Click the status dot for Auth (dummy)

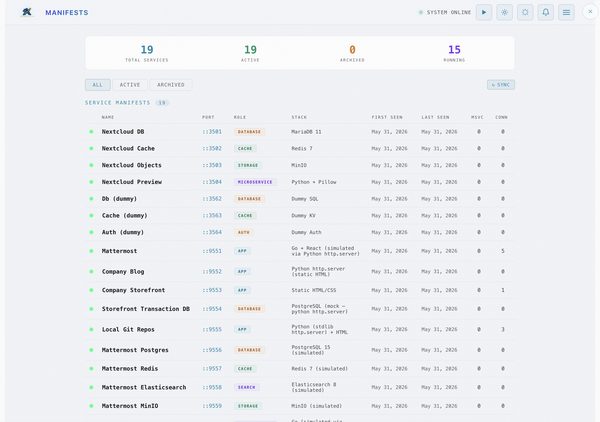91,232
